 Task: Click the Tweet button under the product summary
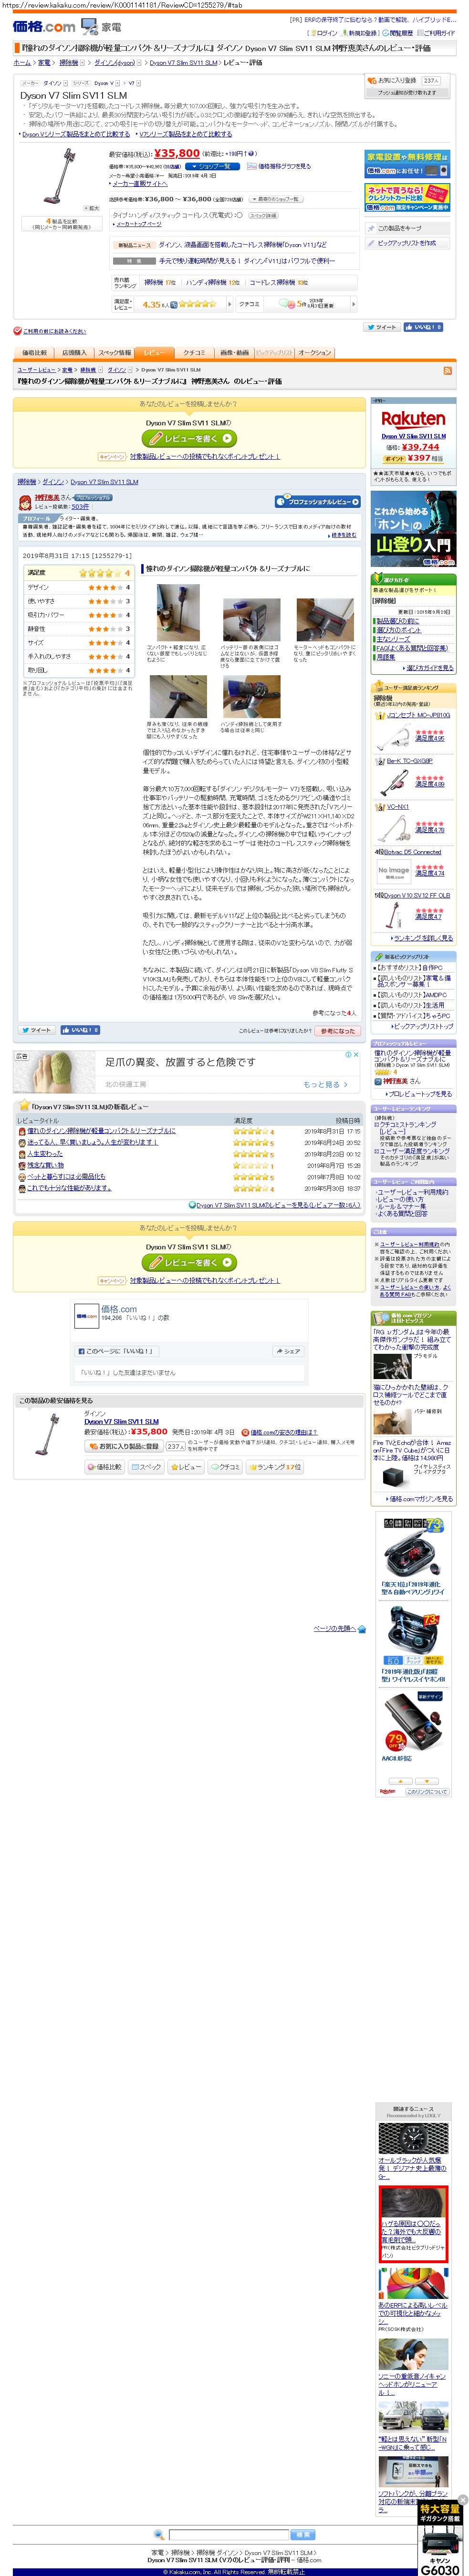382,327
